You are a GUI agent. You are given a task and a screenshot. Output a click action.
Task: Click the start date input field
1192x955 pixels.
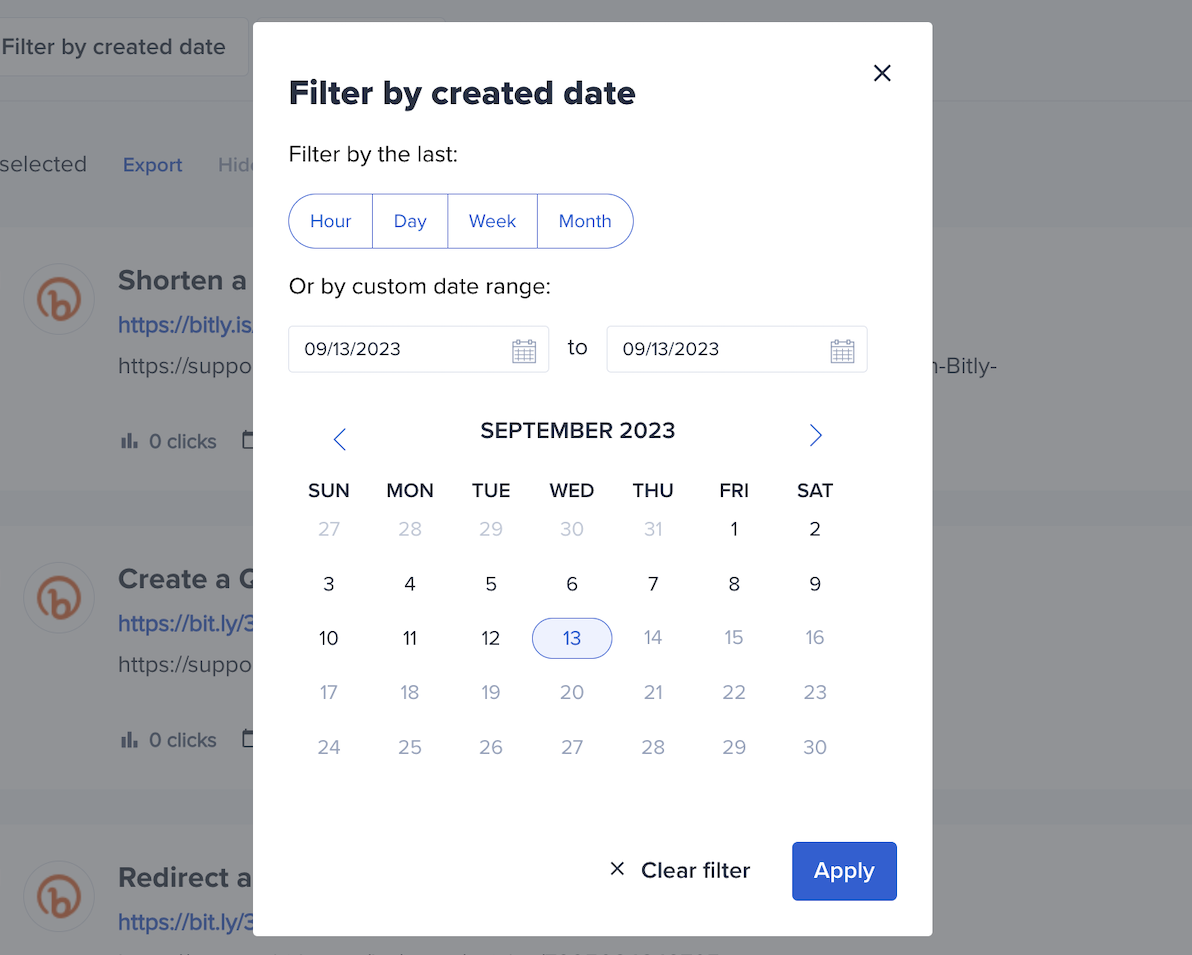coord(400,349)
